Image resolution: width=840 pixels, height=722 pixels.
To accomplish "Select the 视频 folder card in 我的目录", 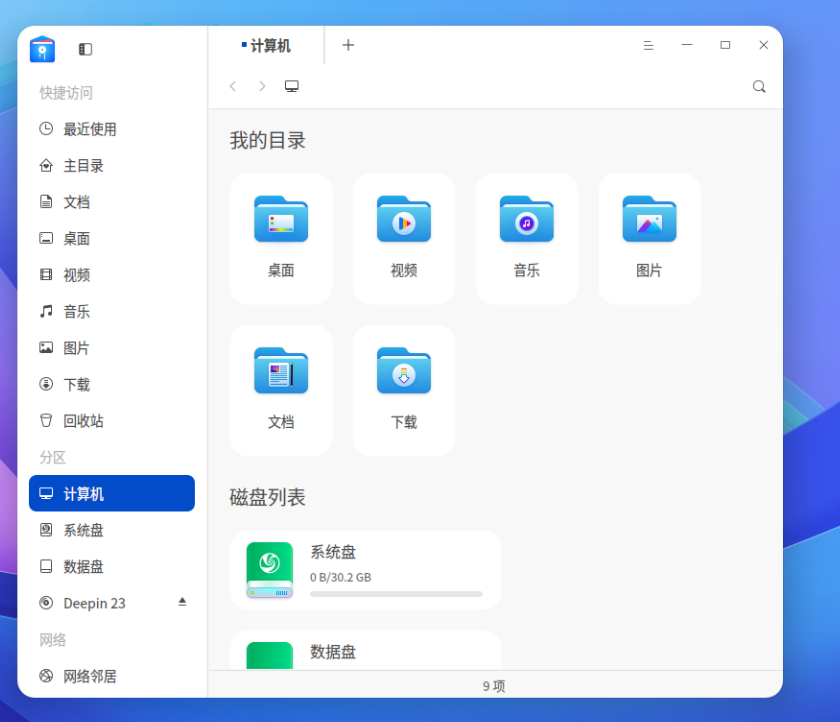I will [x=404, y=239].
